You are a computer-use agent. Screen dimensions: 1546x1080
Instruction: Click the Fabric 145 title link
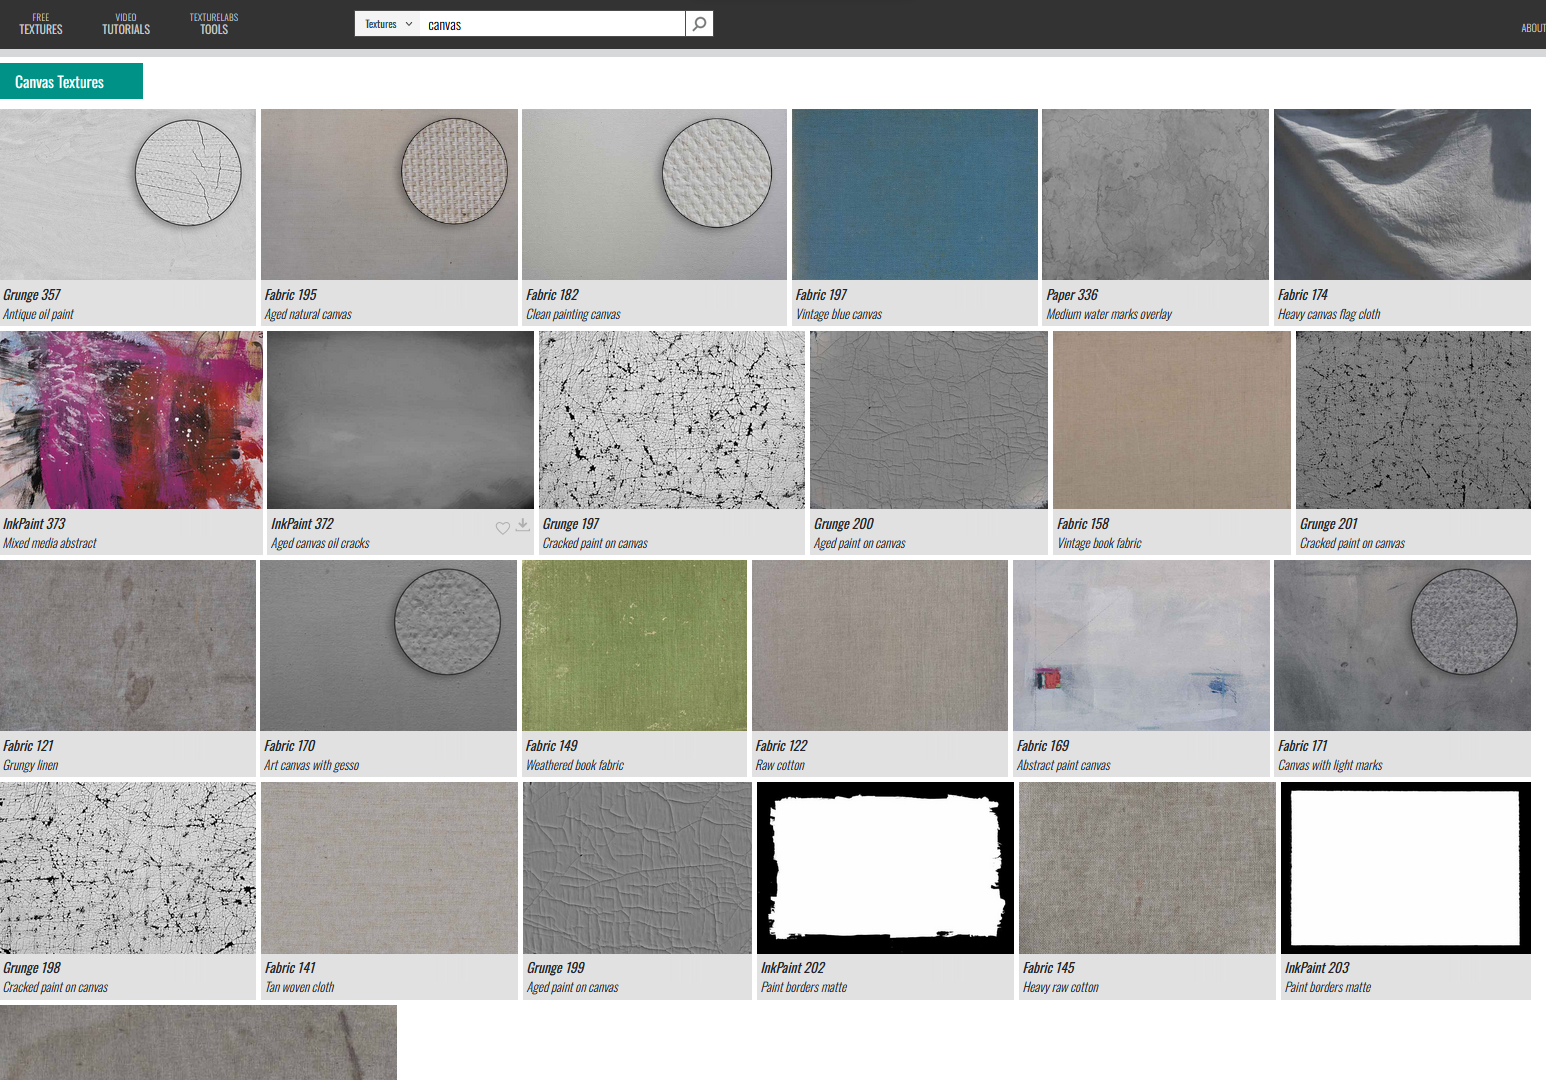tap(1049, 968)
